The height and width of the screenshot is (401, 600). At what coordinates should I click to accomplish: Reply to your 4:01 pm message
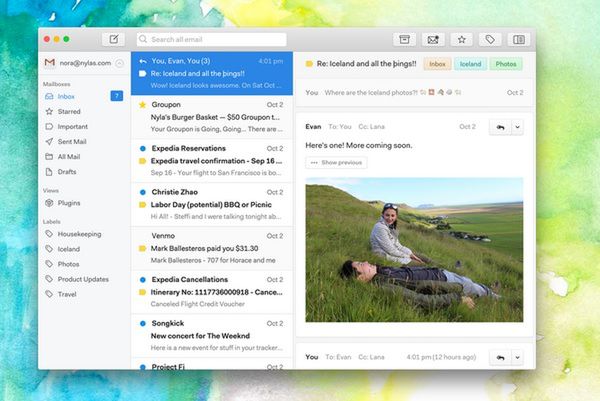(x=500, y=357)
